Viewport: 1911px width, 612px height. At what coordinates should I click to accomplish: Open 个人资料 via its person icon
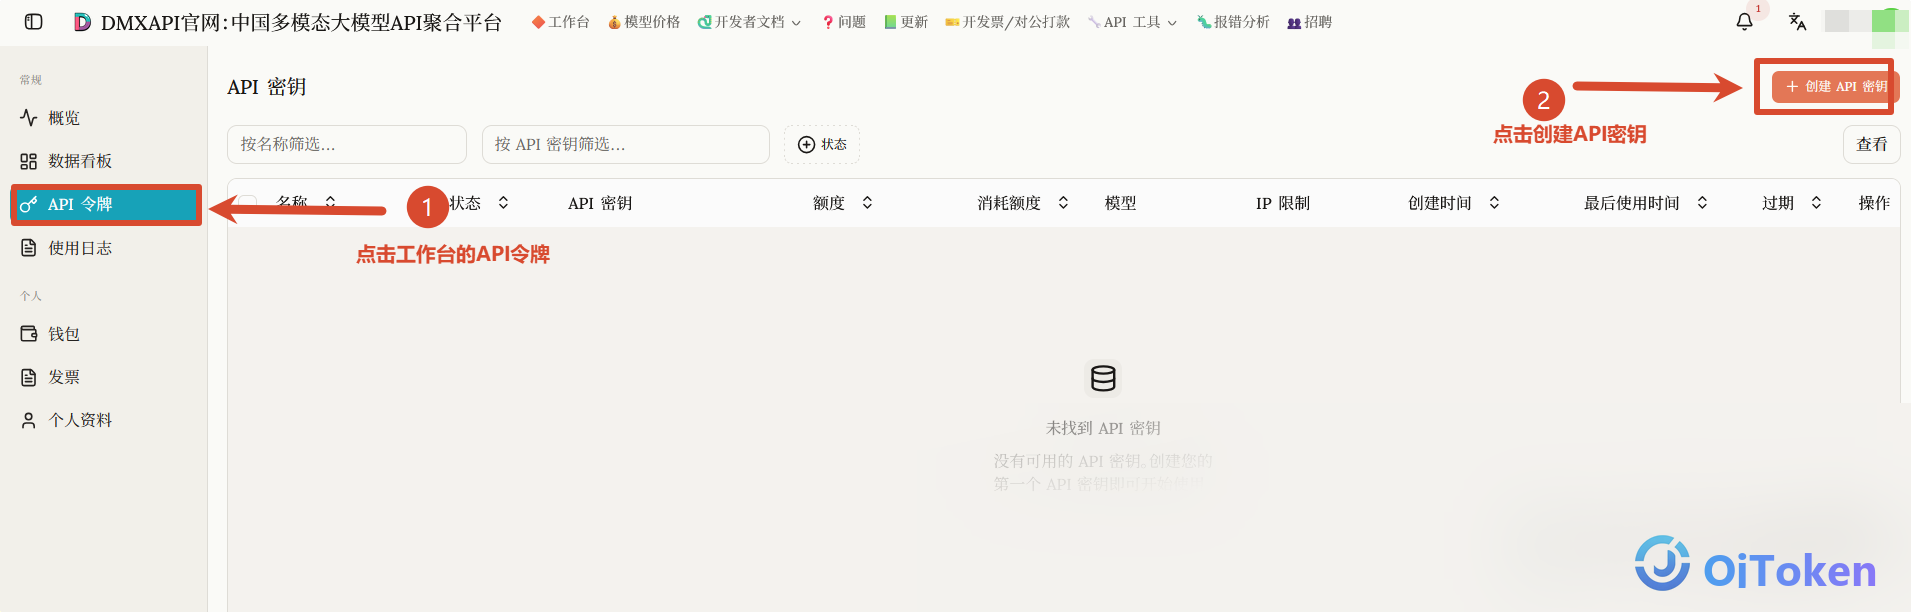(29, 420)
